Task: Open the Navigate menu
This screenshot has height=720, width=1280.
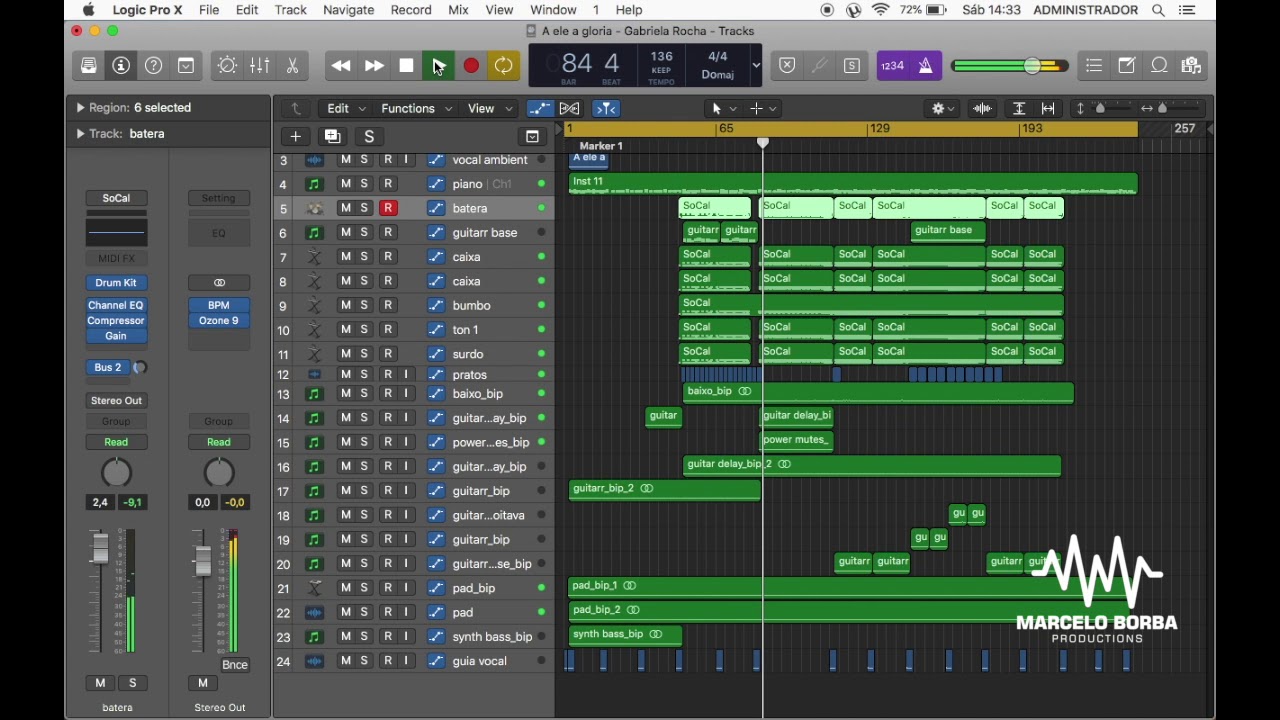Action: pyautogui.click(x=349, y=10)
